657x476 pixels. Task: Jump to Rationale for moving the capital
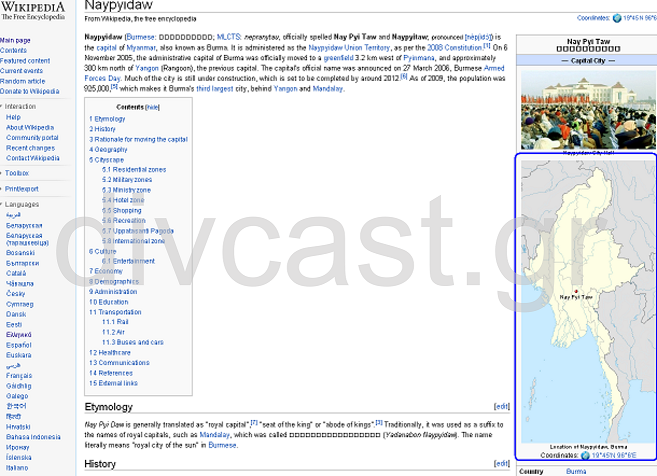pyautogui.click(x=138, y=139)
